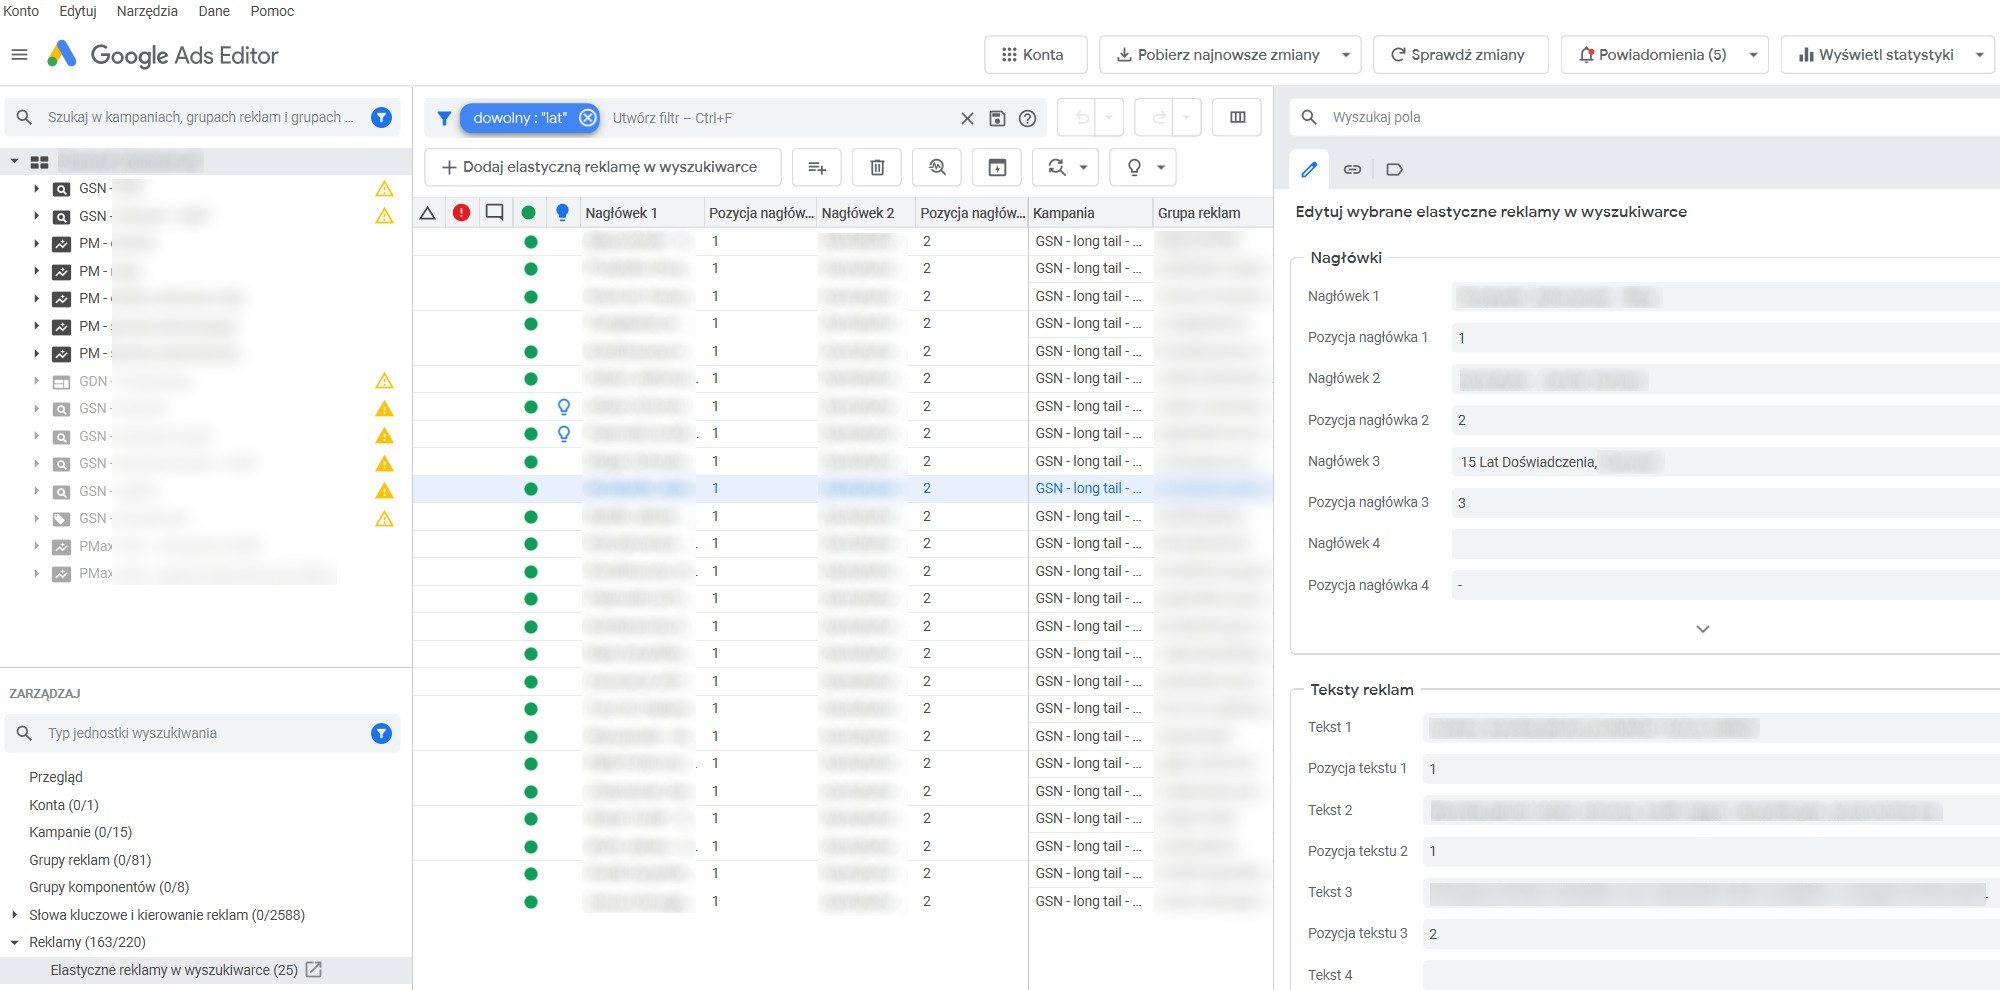
Task: Click Wyświetl statystyki button
Action: 1874,54
